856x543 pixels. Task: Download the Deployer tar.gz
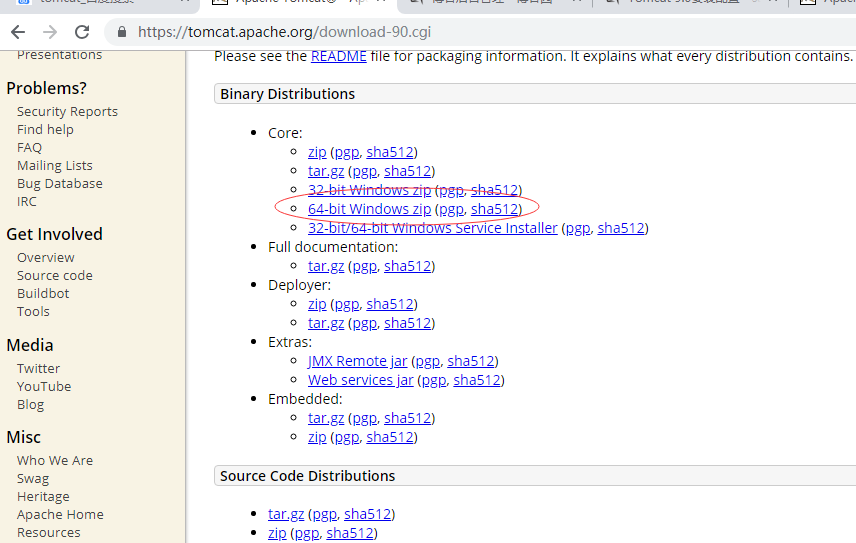click(326, 323)
